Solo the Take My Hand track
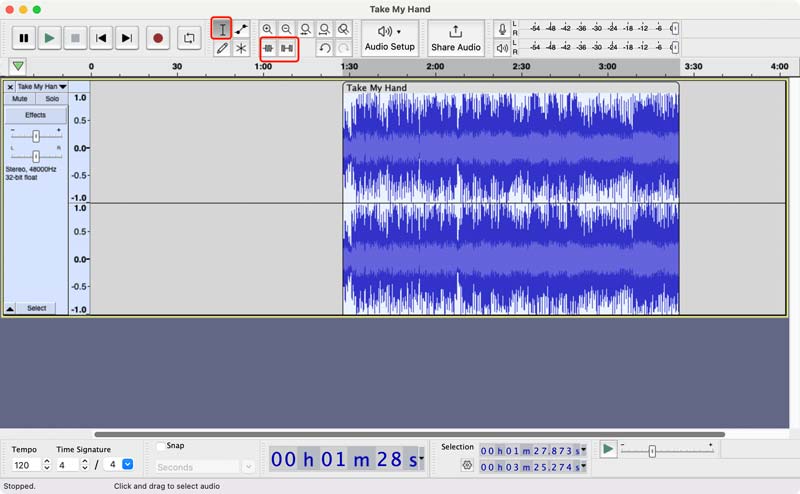This screenshot has height=494, width=800. [x=52, y=99]
